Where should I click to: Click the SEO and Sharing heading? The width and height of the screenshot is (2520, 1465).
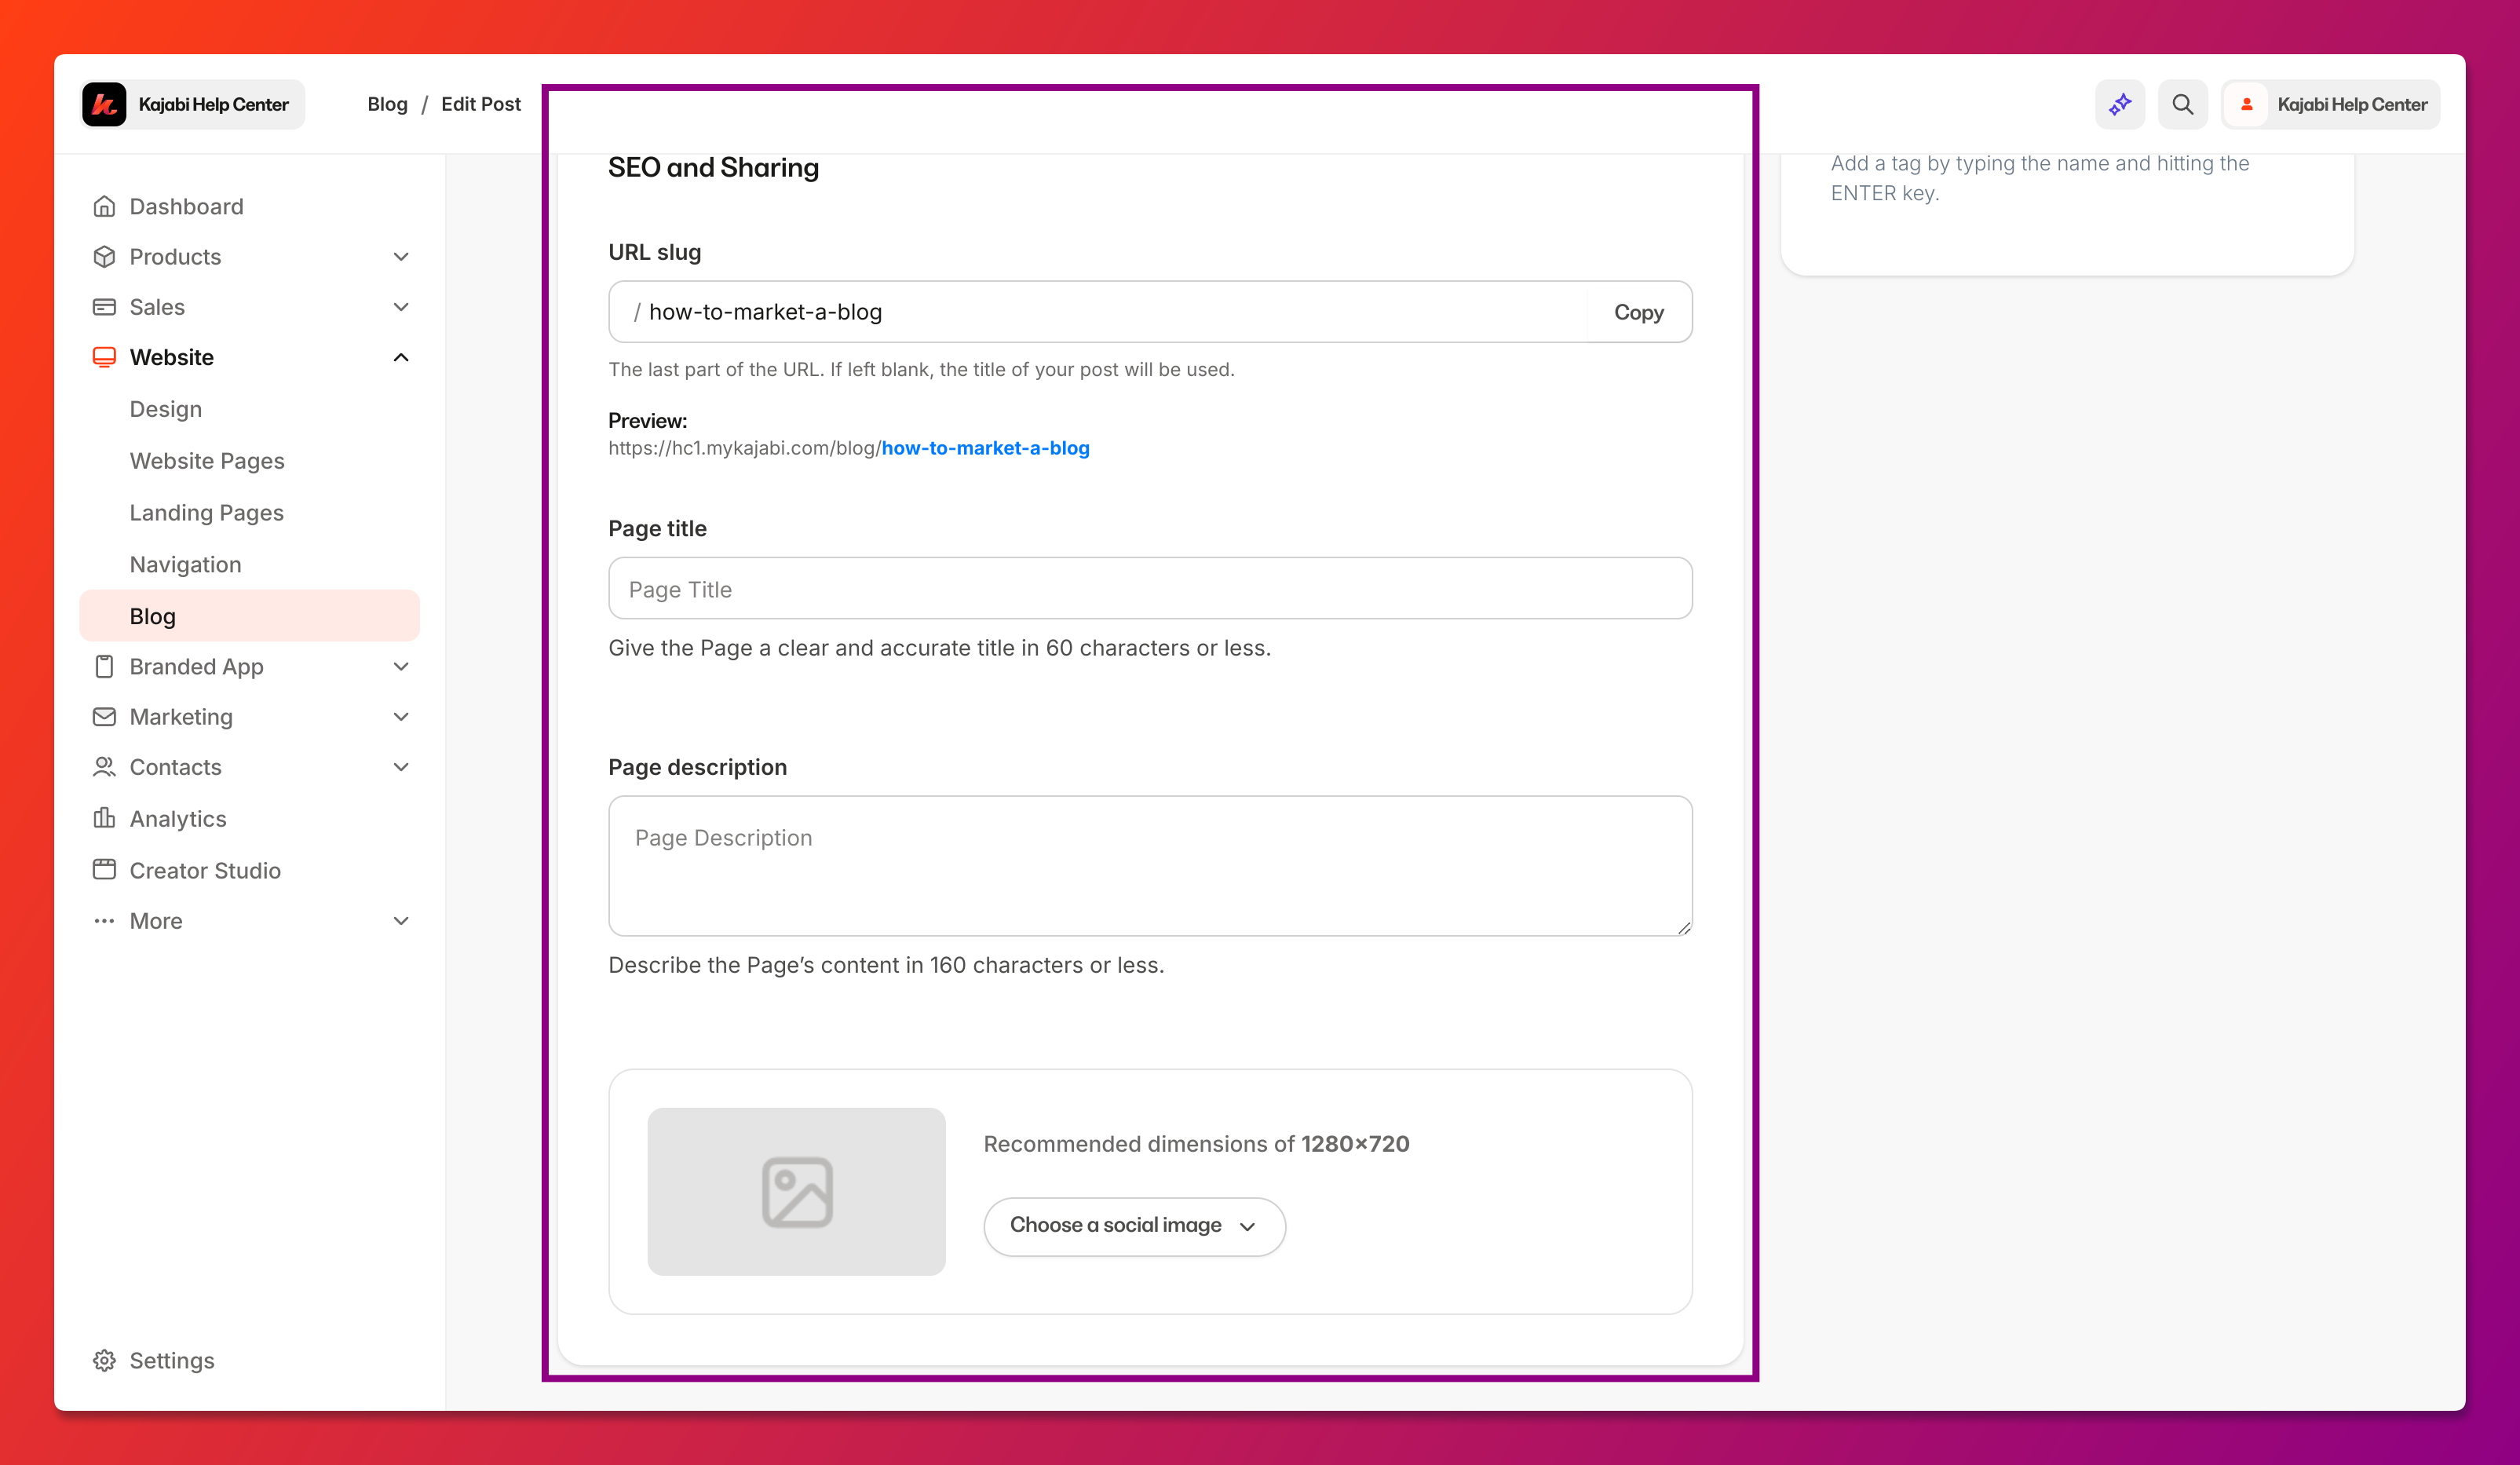[713, 167]
